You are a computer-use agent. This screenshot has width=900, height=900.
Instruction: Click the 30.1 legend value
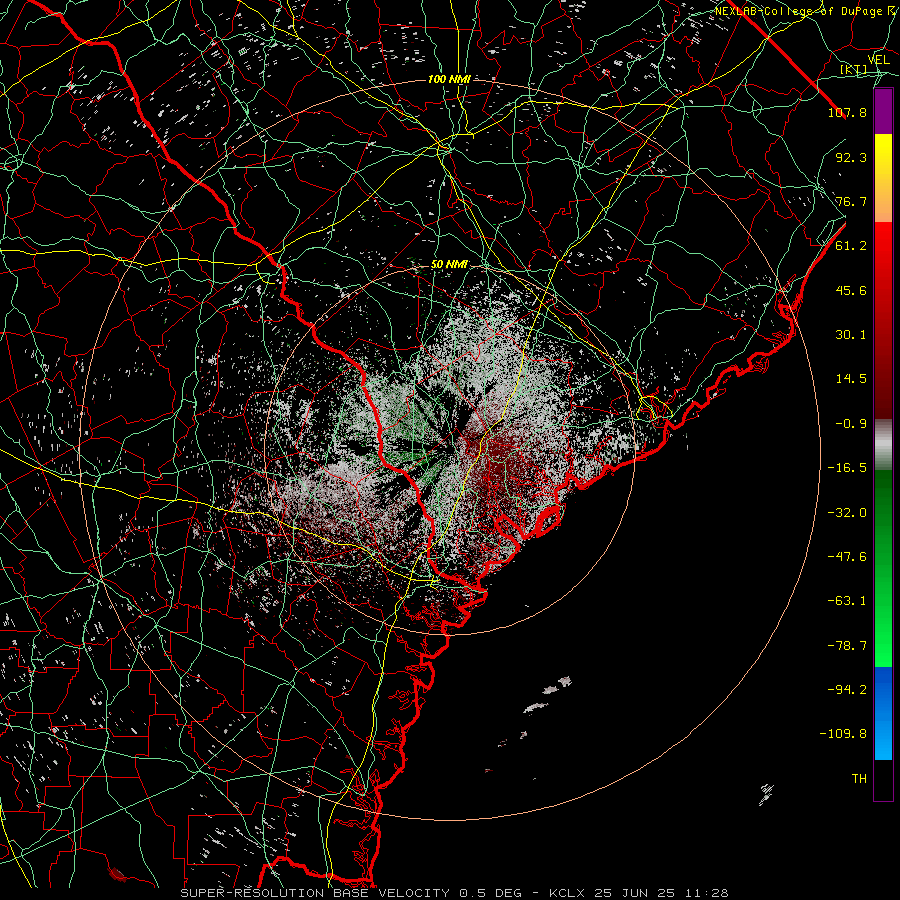[x=851, y=335]
